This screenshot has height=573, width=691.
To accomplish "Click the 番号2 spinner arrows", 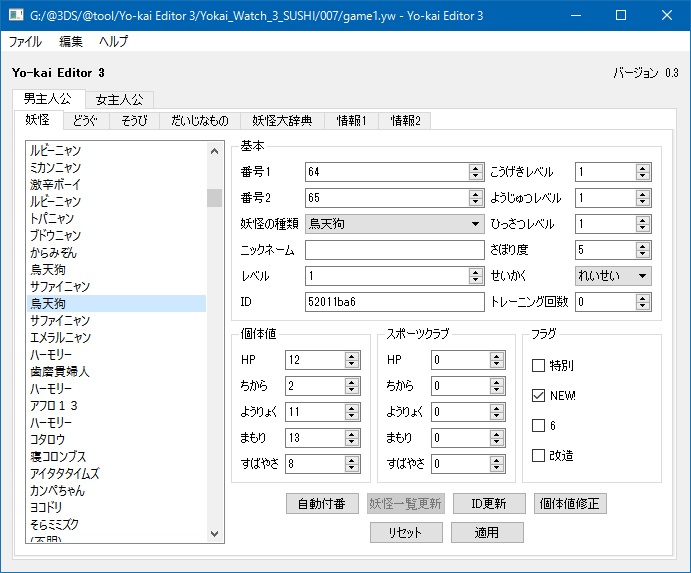I will (x=476, y=198).
